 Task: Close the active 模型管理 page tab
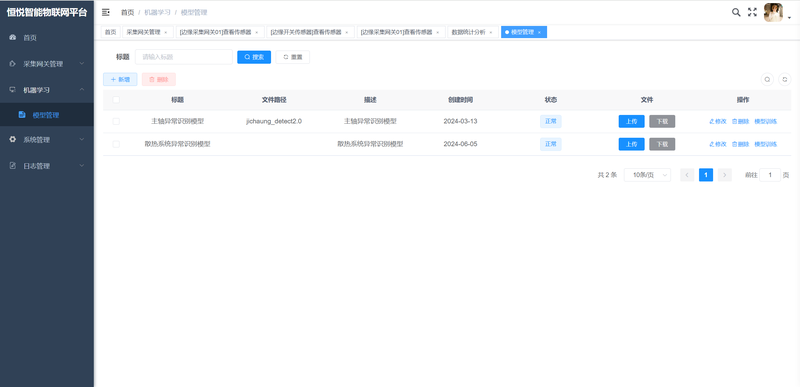click(x=539, y=33)
